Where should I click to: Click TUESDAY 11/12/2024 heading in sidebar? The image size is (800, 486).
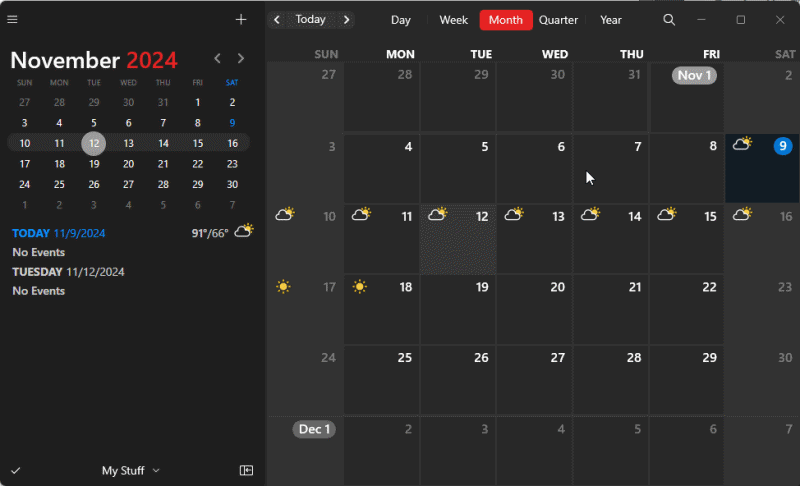pos(68,272)
